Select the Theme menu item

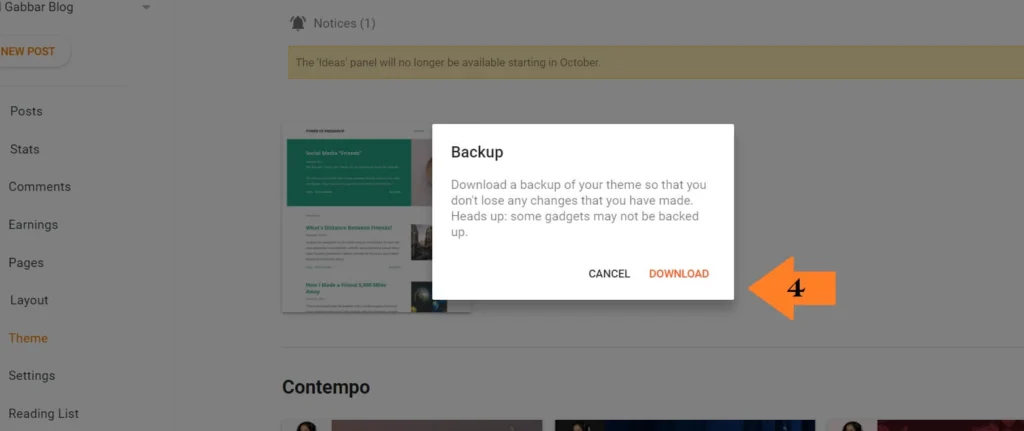[28, 338]
